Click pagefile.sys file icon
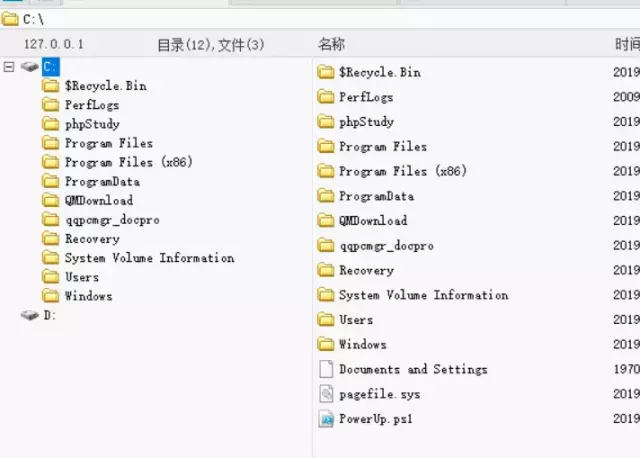This screenshot has height=458, width=640. coord(326,394)
